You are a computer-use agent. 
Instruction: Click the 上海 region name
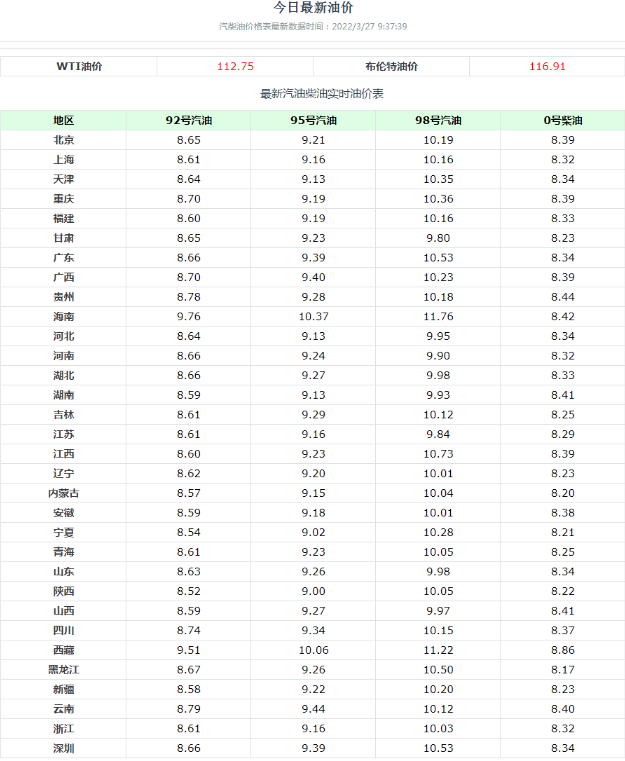pos(64,160)
